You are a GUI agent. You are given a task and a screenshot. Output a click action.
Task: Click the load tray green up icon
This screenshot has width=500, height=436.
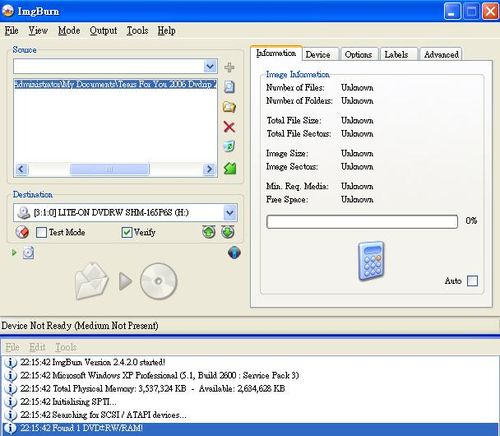[x=209, y=232]
